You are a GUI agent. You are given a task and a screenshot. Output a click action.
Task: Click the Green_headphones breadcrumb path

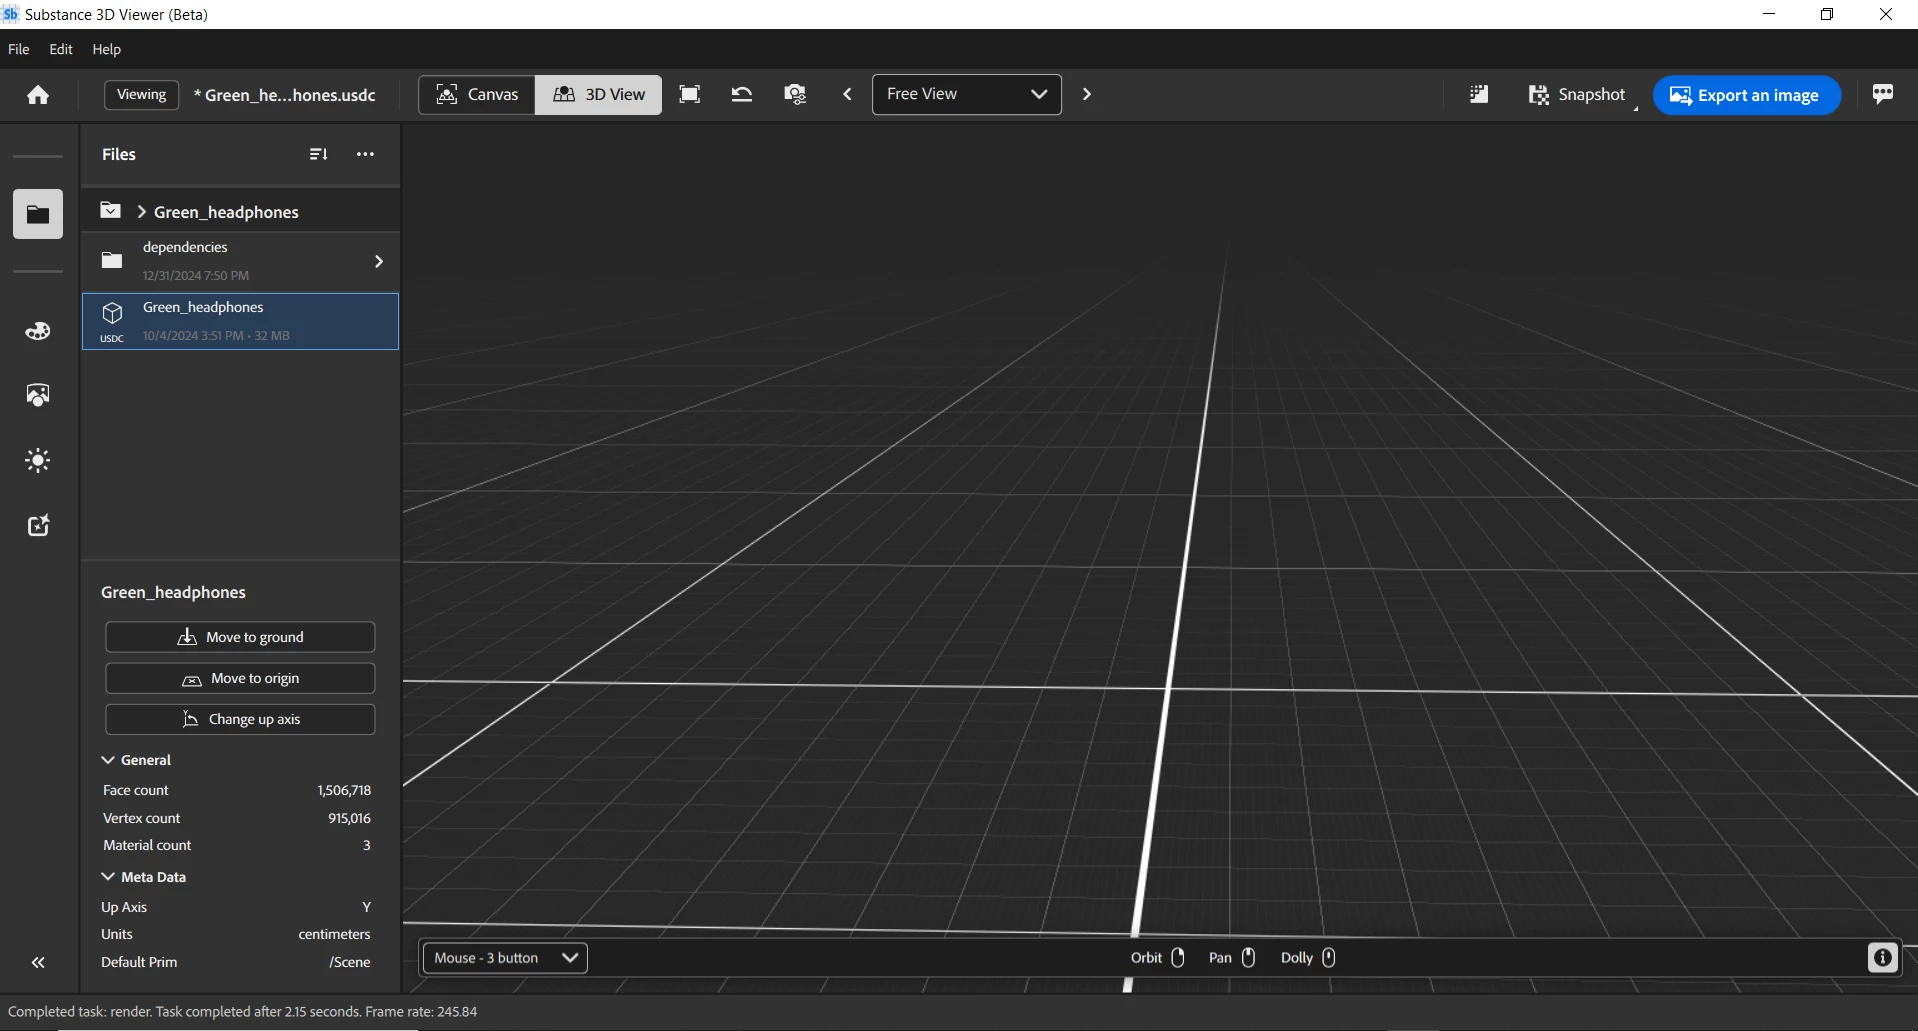click(226, 212)
